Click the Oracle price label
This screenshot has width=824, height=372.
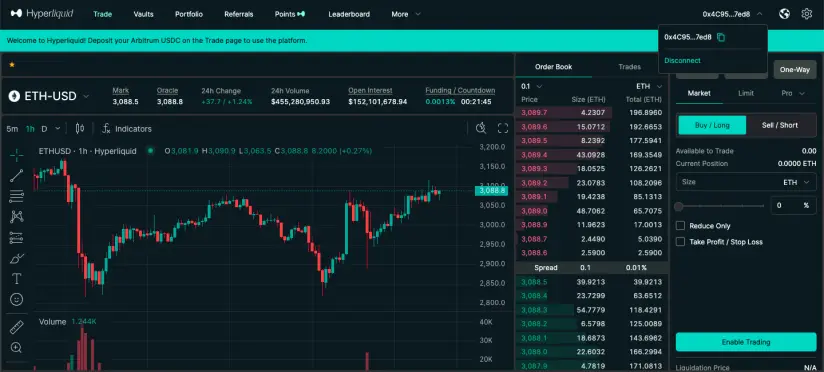[167, 90]
